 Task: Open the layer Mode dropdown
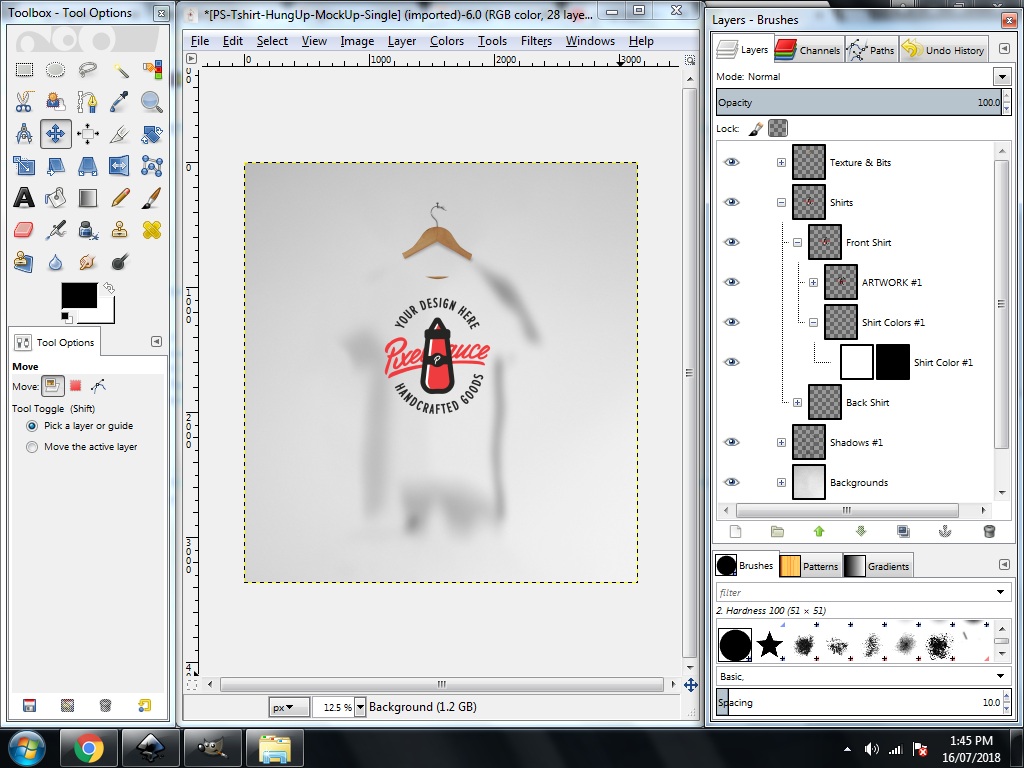point(1002,77)
